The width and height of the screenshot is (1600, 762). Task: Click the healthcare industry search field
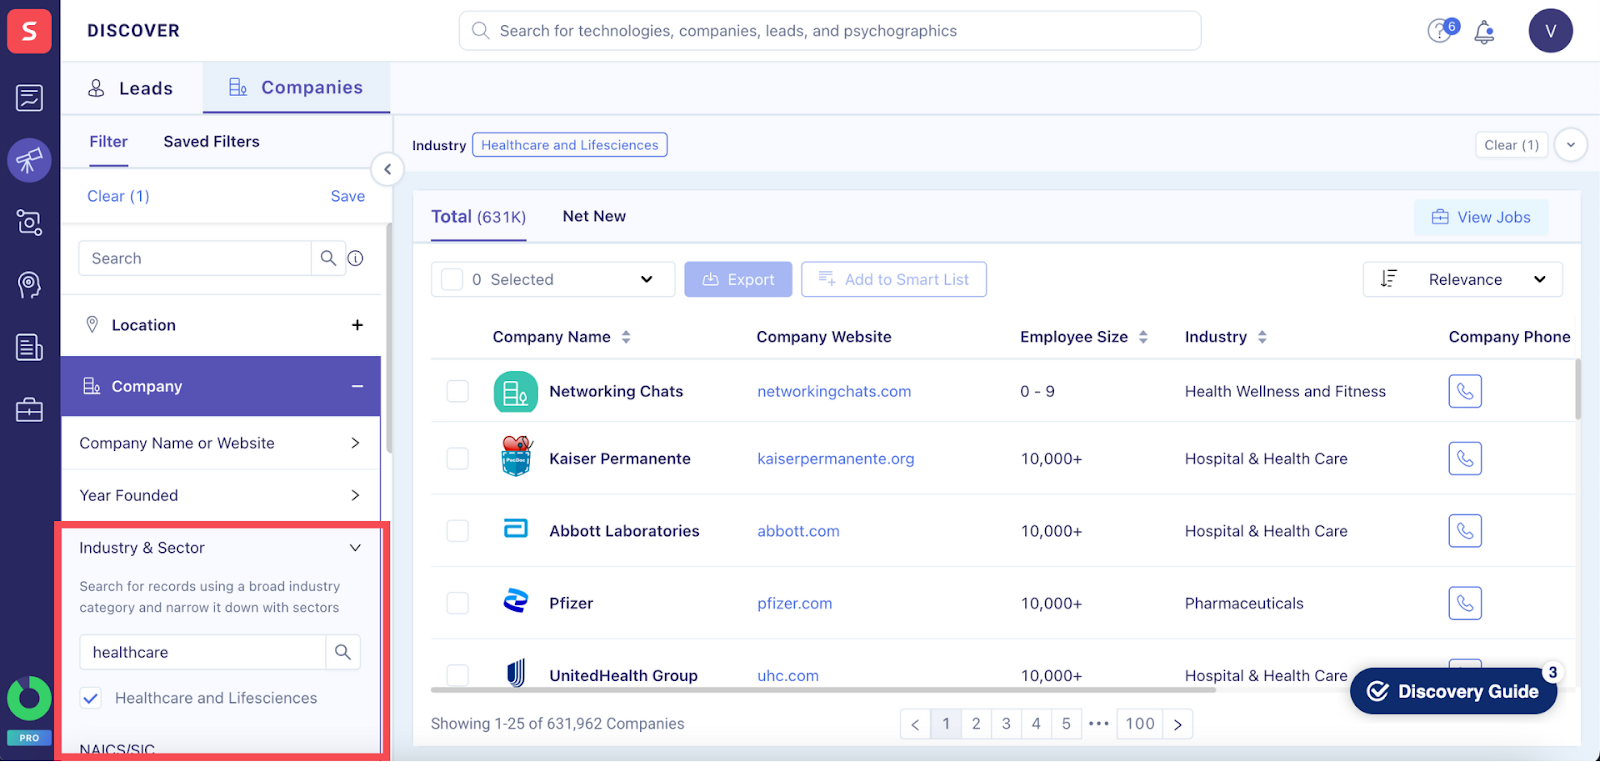point(203,652)
